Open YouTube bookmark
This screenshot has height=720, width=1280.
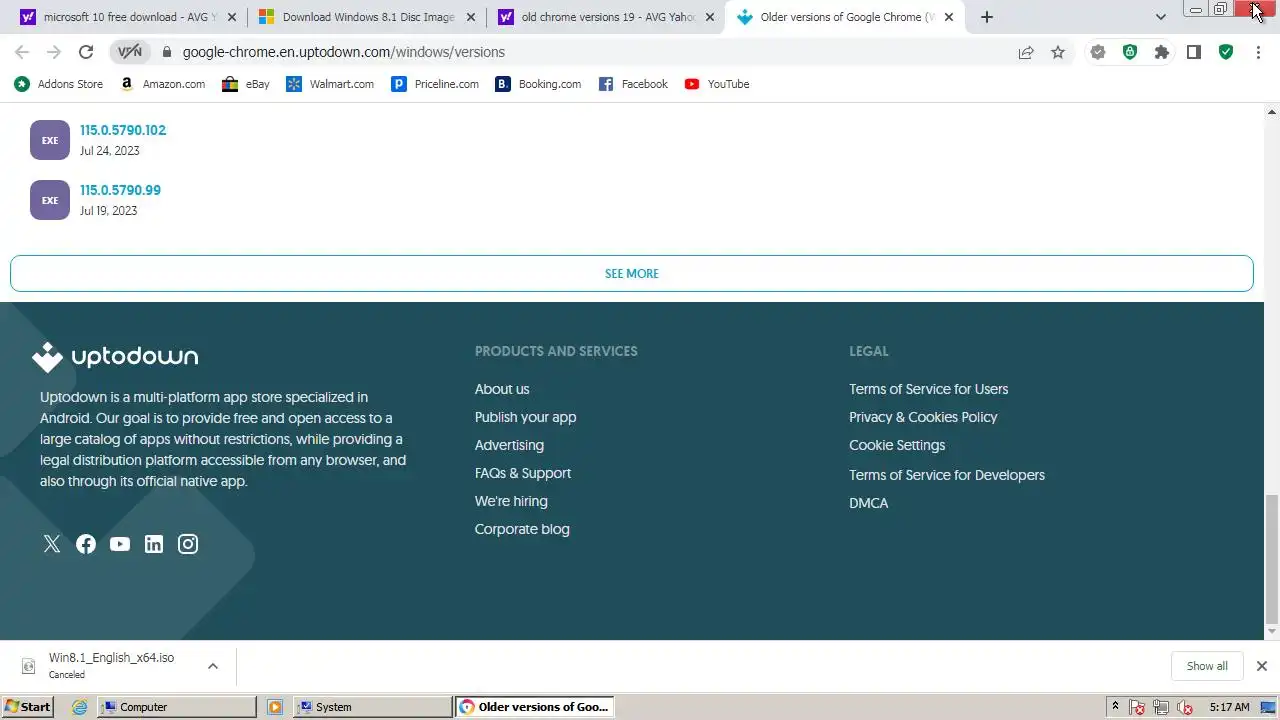[717, 84]
